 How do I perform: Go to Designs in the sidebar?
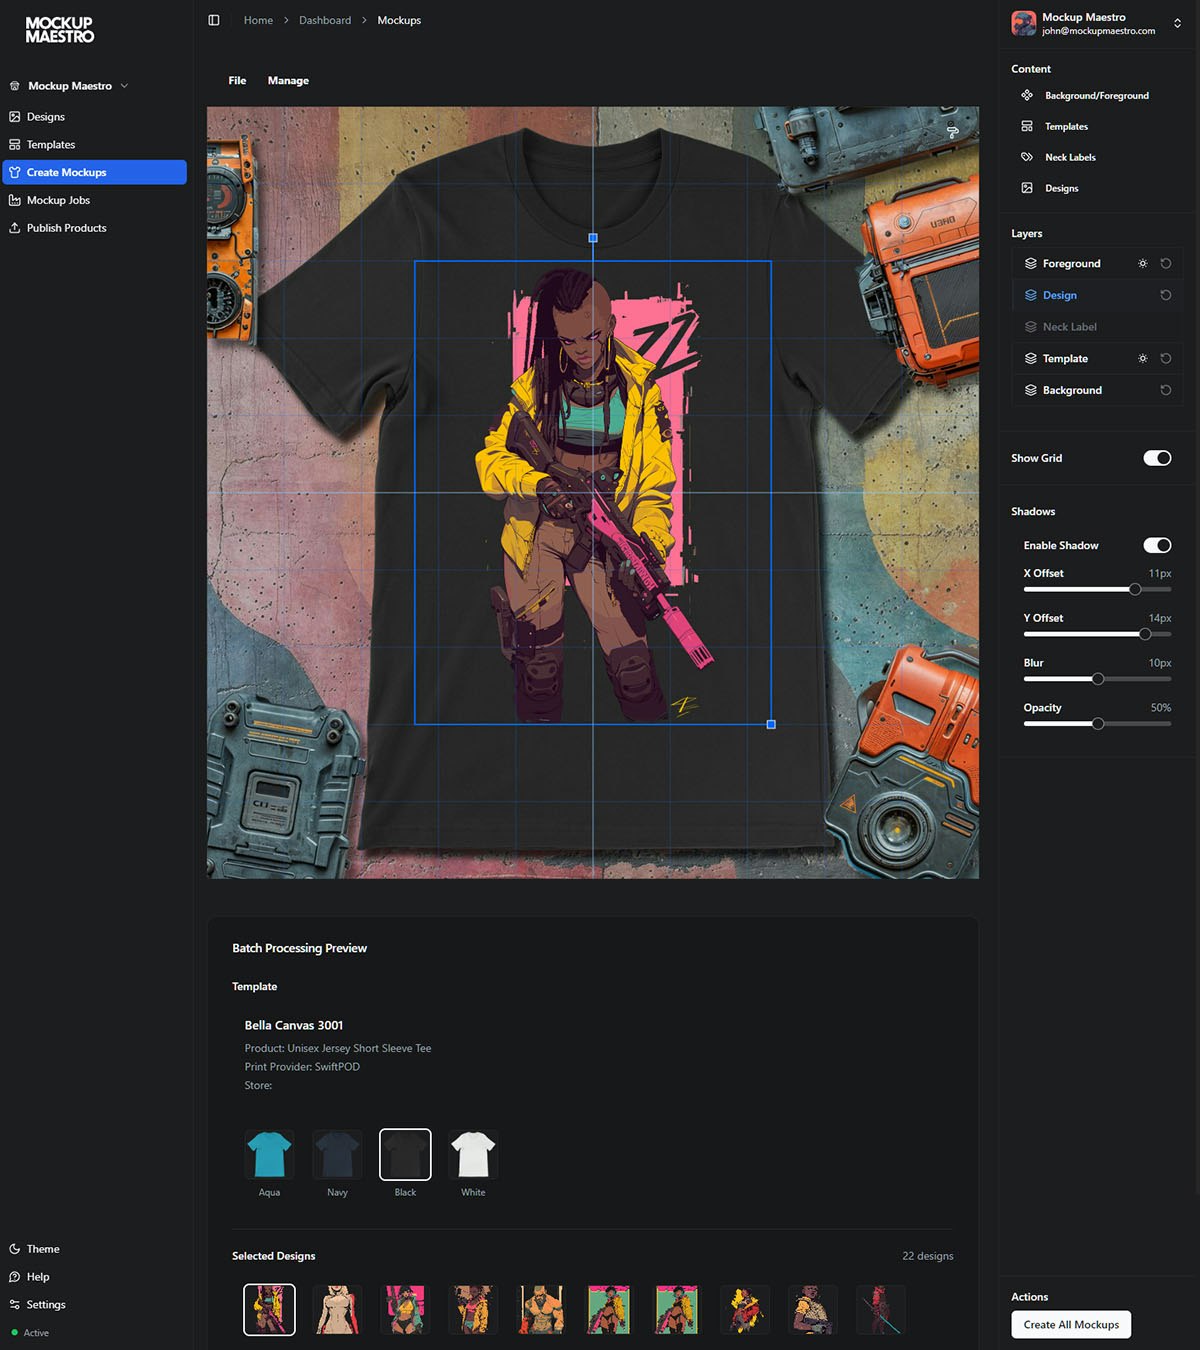pos(94,117)
